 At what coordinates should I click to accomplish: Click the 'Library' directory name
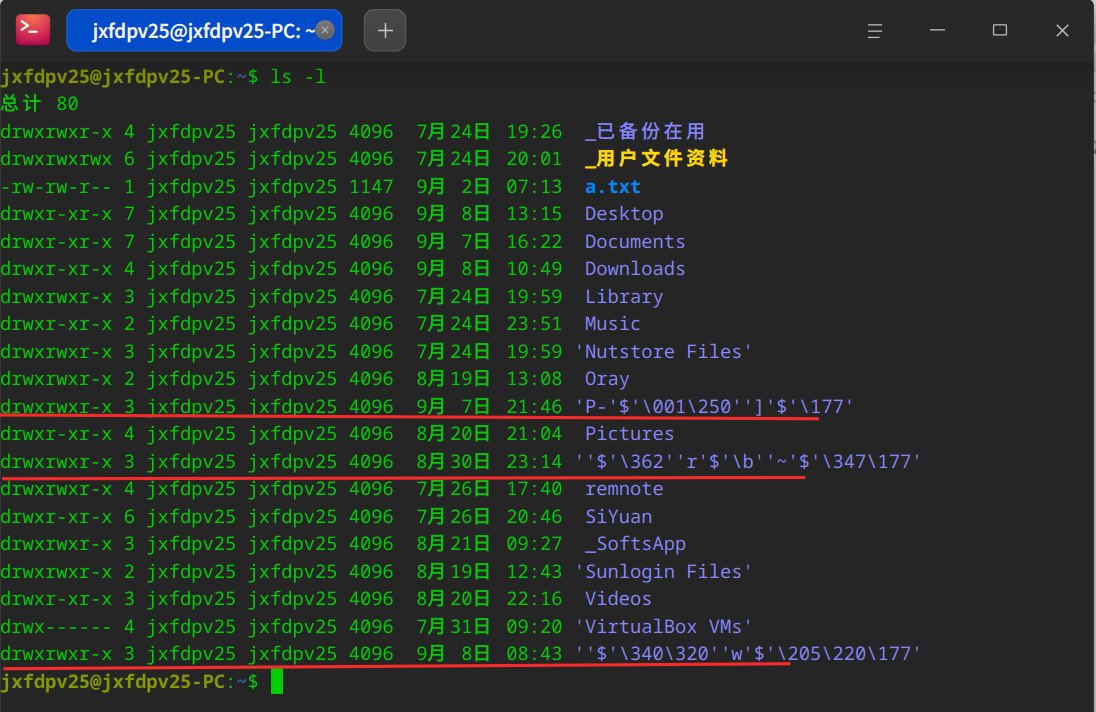(623, 297)
